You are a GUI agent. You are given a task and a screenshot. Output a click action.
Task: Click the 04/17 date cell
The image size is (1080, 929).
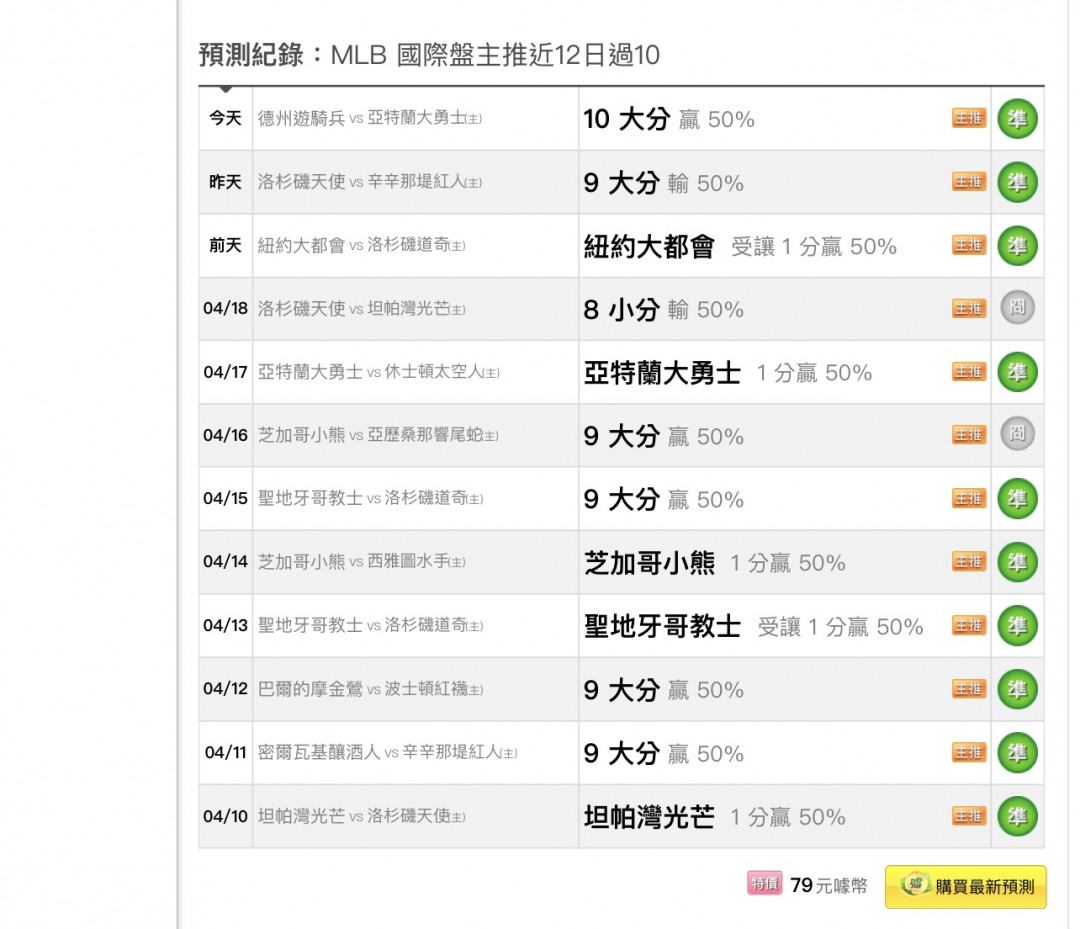[x=225, y=372]
